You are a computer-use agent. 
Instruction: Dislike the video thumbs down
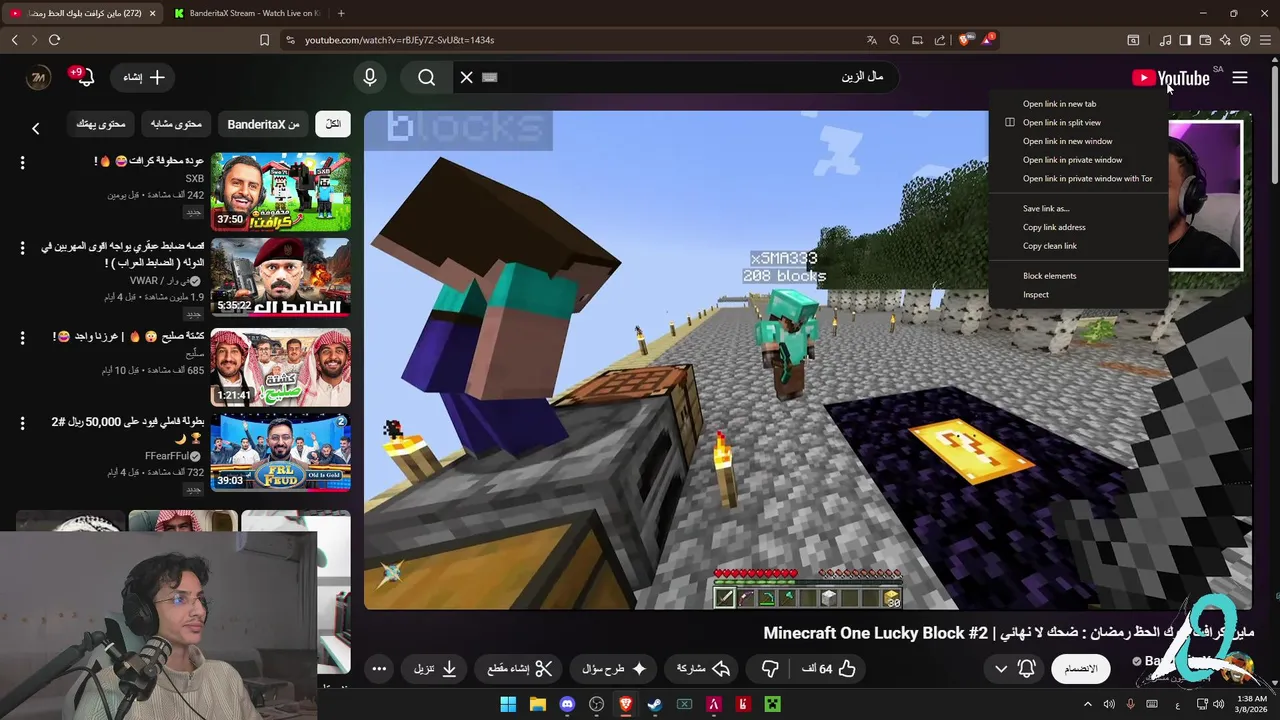(x=770, y=668)
